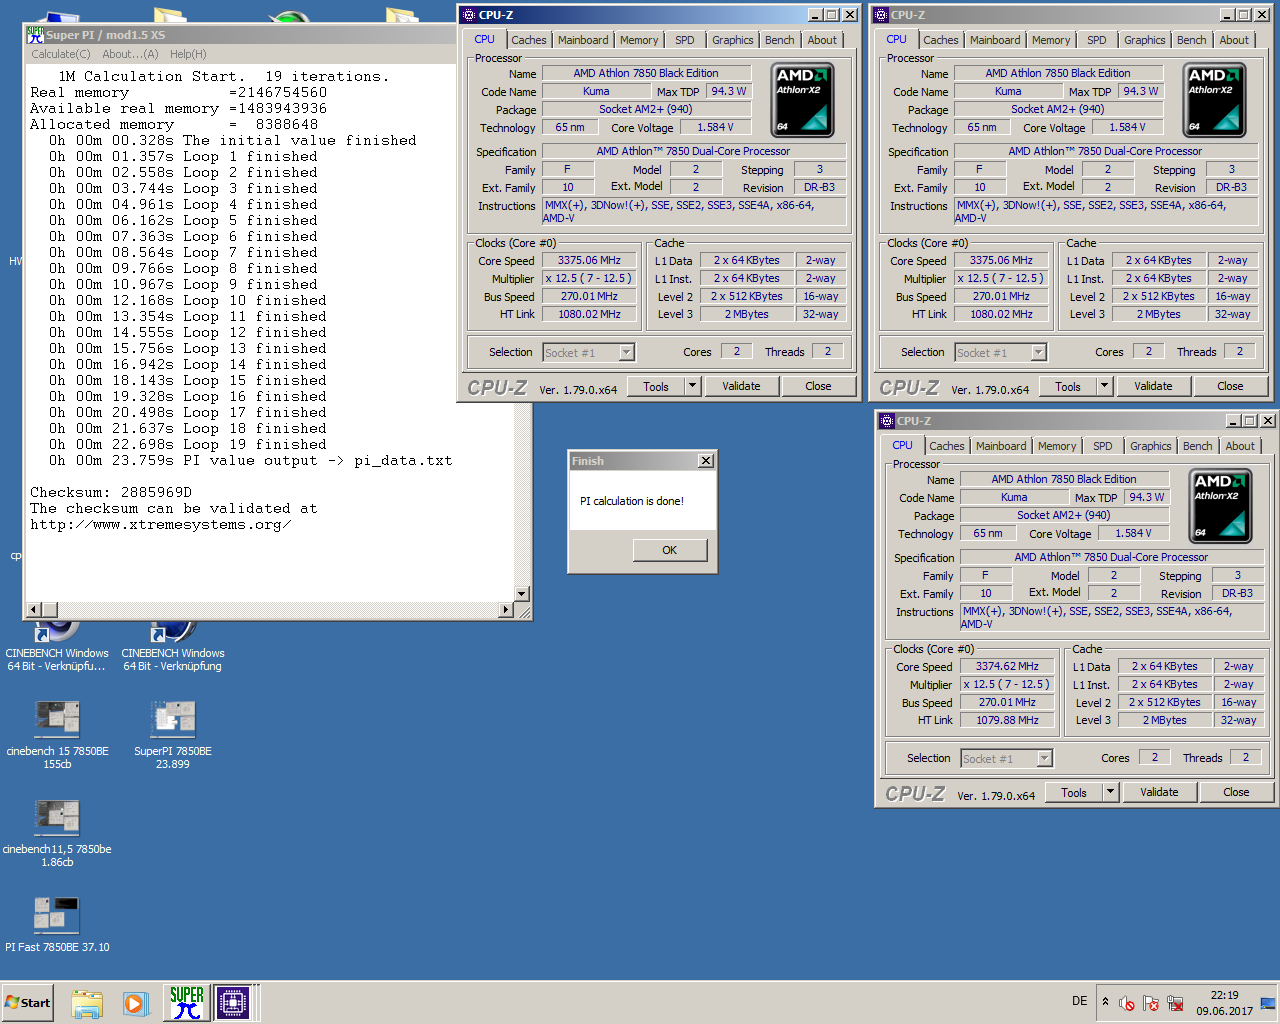Click the Tools button in the active CPU-Z window
The width and height of the screenshot is (1280, 1024).
click(x=656, y=386)
